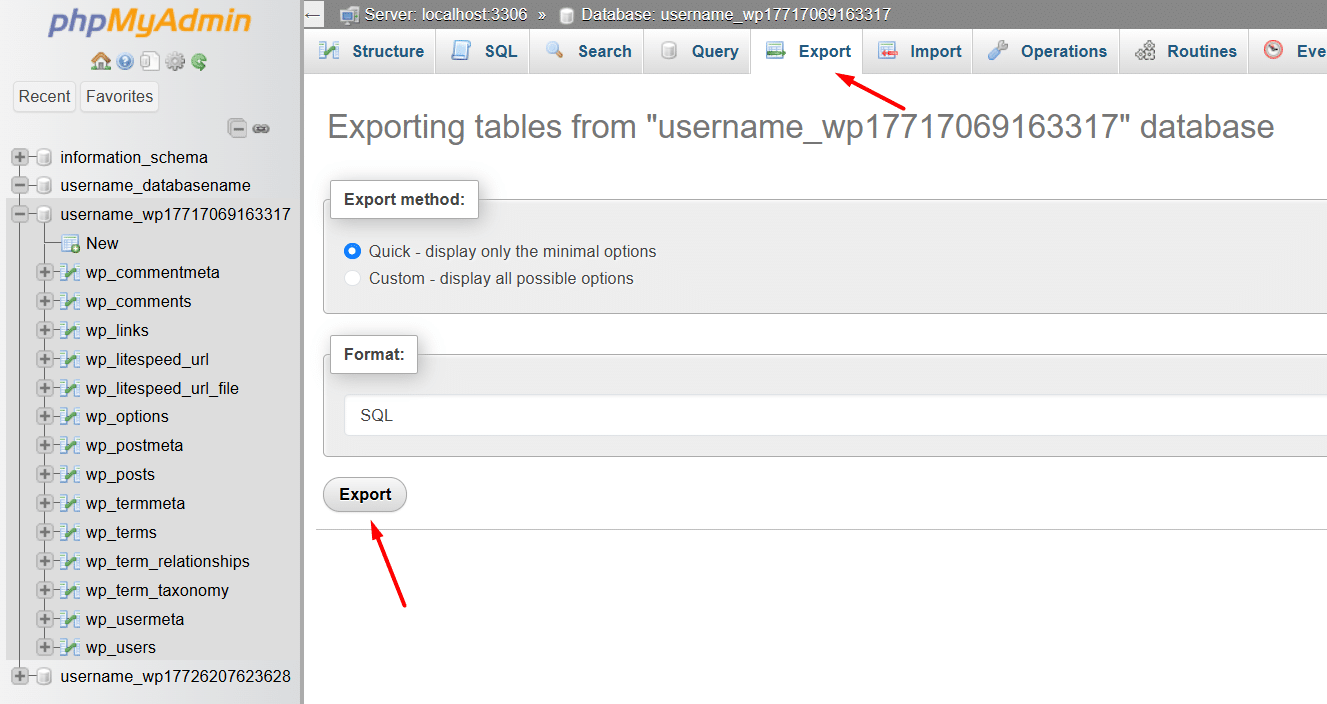Expand the wp_litespeed_url_file table node
Image resolution: width=1327 pixels, height=704 pixels.
pyautogui.click(x=45, y=388)
